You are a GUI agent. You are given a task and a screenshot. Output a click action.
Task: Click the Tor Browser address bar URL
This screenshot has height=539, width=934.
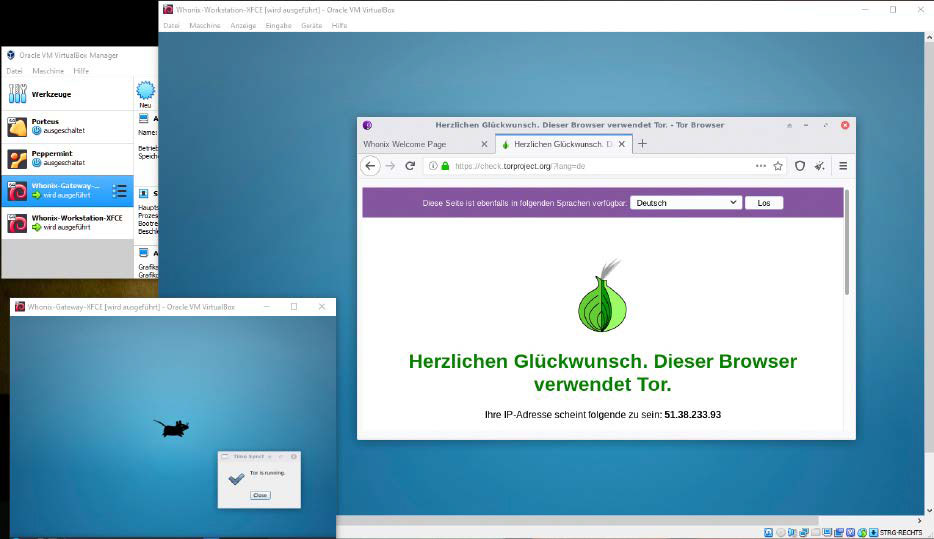[x=520, y=166]
